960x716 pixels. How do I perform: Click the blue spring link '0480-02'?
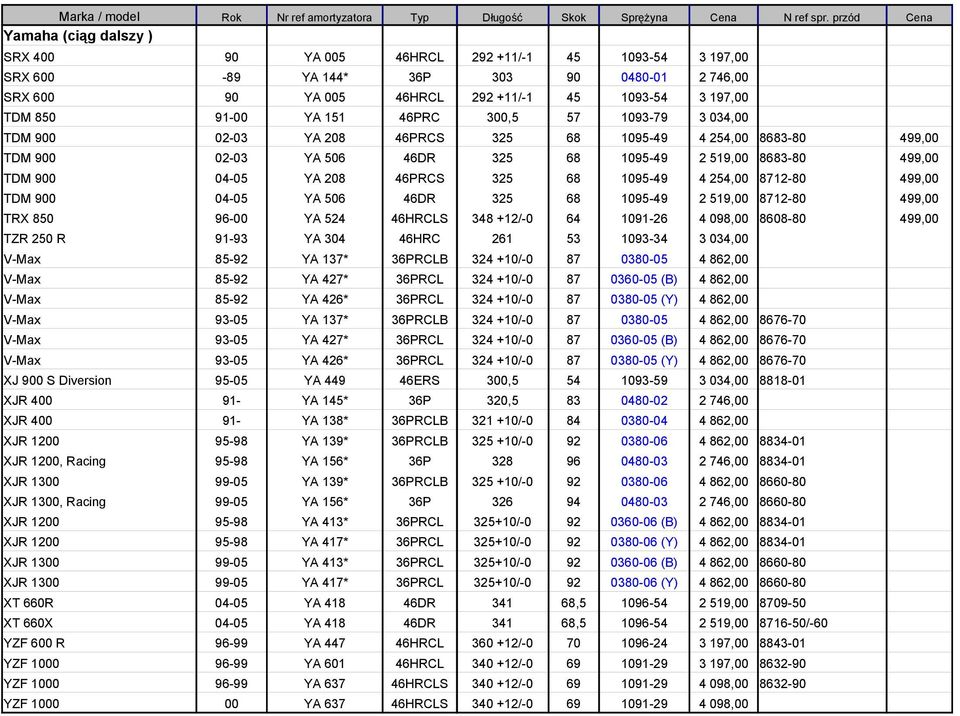coord(644,401)
